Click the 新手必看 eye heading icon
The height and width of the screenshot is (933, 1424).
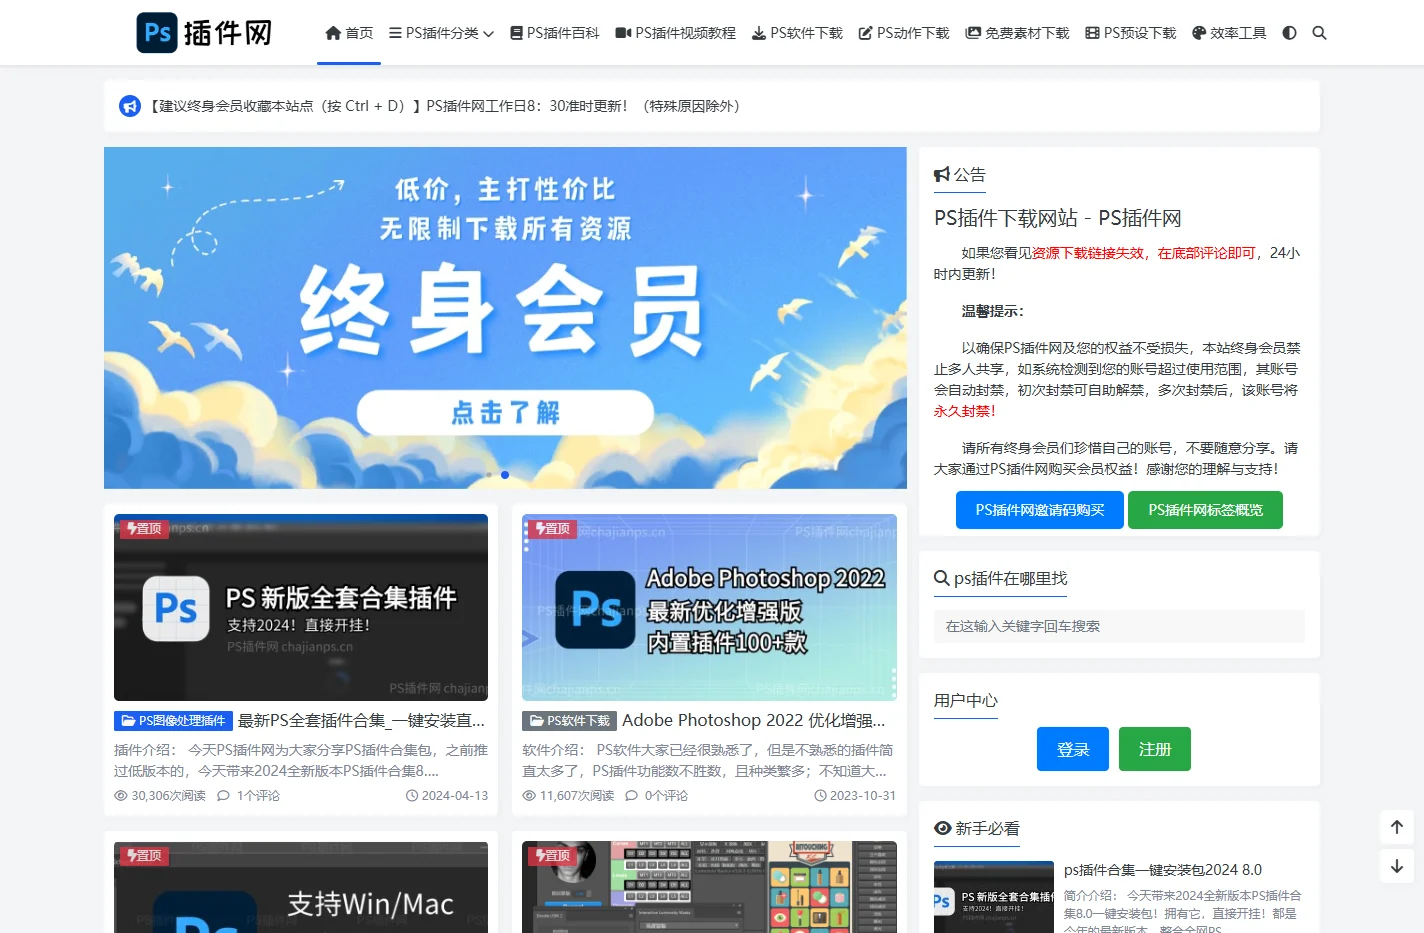[942, 828]
